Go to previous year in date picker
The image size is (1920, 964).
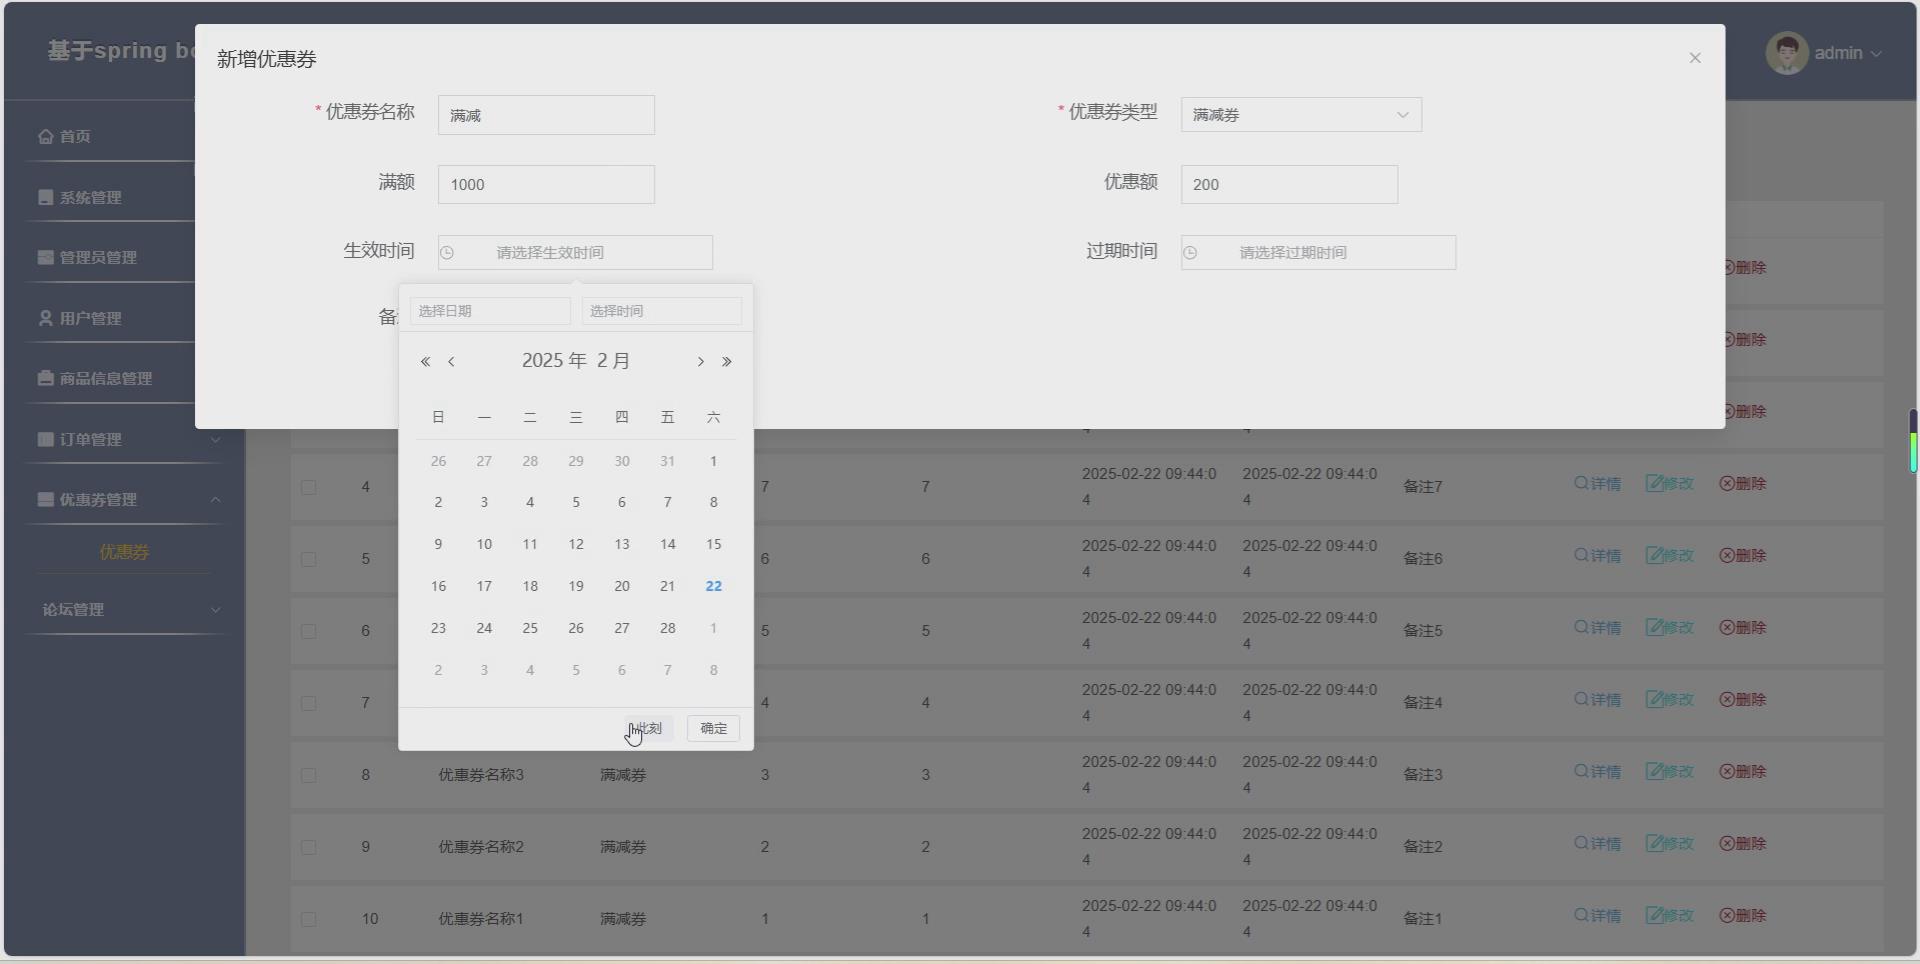tap(425, 362)
